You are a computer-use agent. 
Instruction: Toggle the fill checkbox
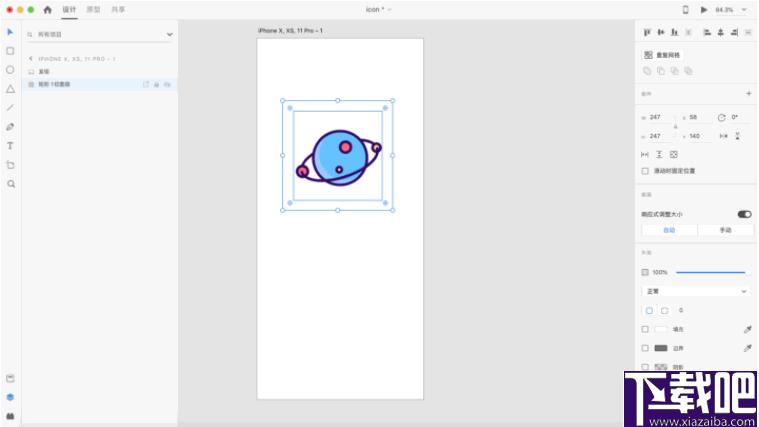[645, 329]
